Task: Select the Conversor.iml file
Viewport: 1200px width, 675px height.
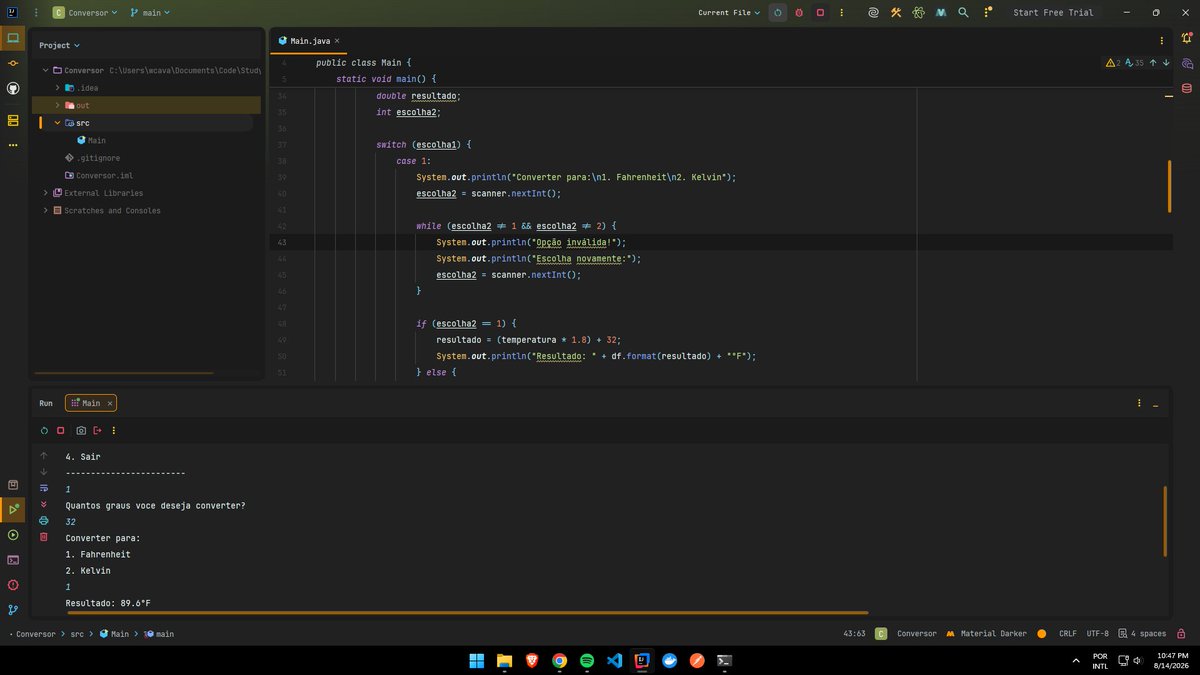Action: [97, 175]
